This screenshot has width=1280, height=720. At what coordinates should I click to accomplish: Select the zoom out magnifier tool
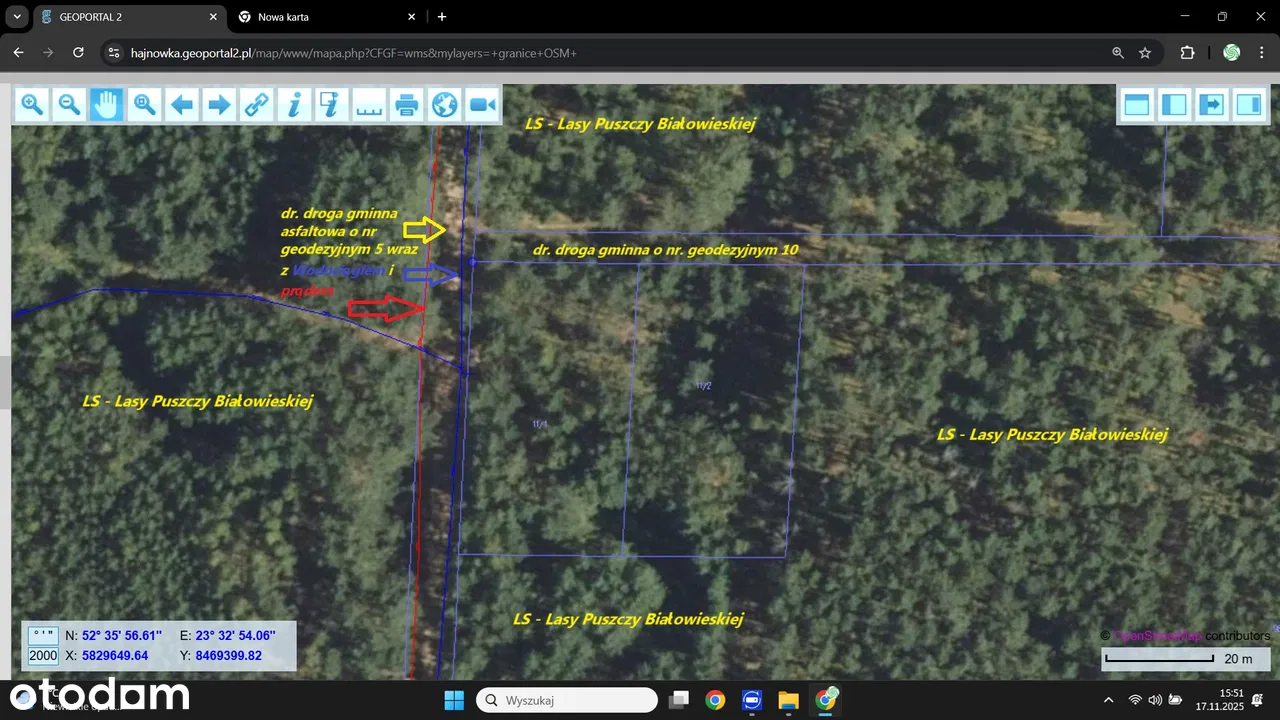(69, 104)
